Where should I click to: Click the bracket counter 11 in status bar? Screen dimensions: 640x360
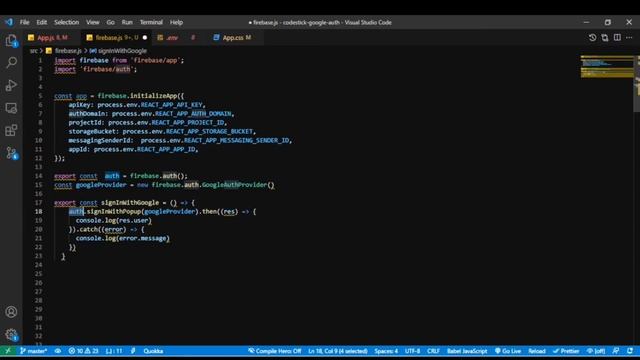click(114, 351)
